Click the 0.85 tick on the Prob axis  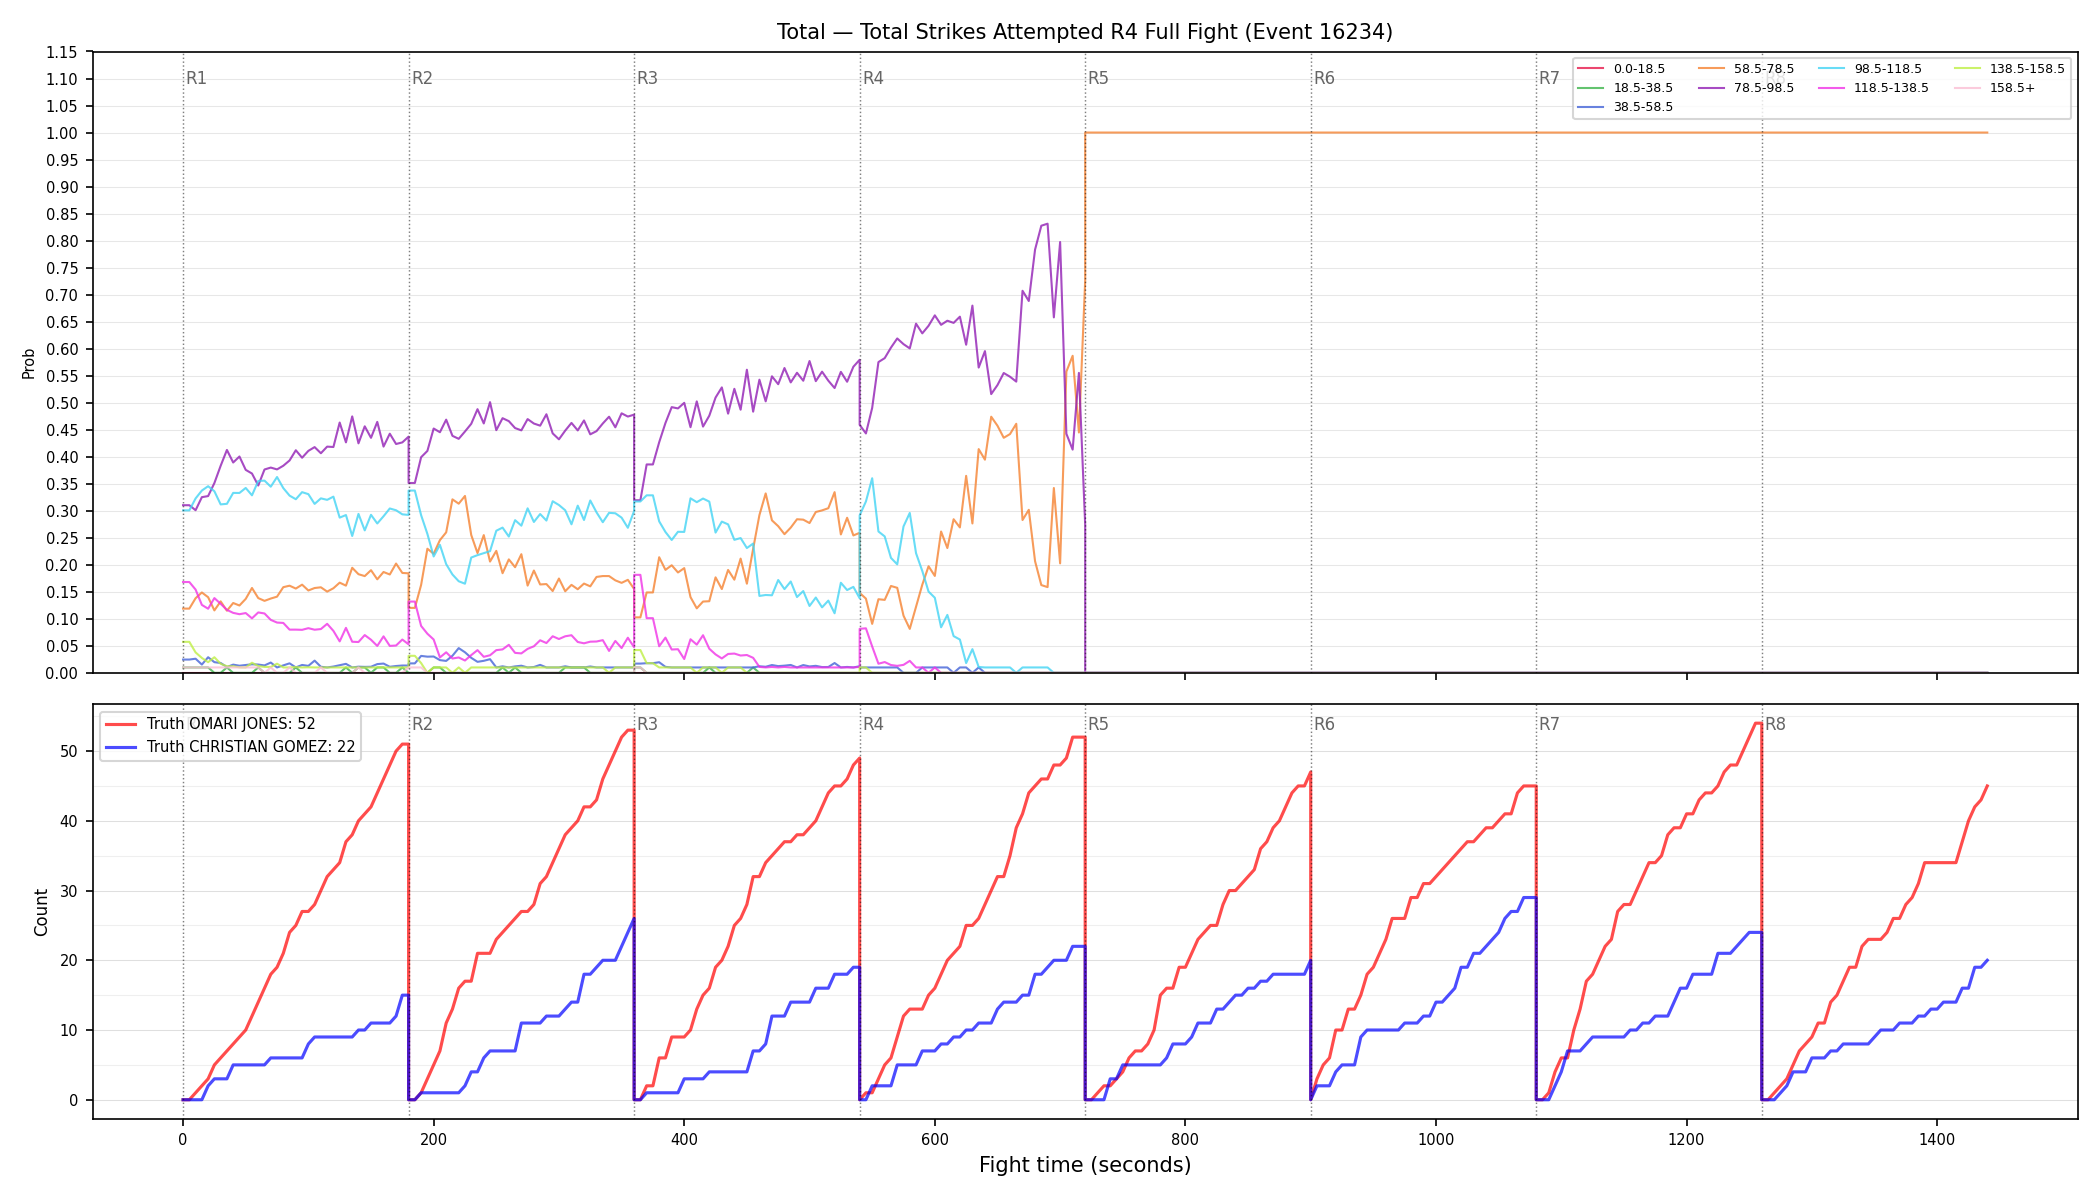click(62, 214)
